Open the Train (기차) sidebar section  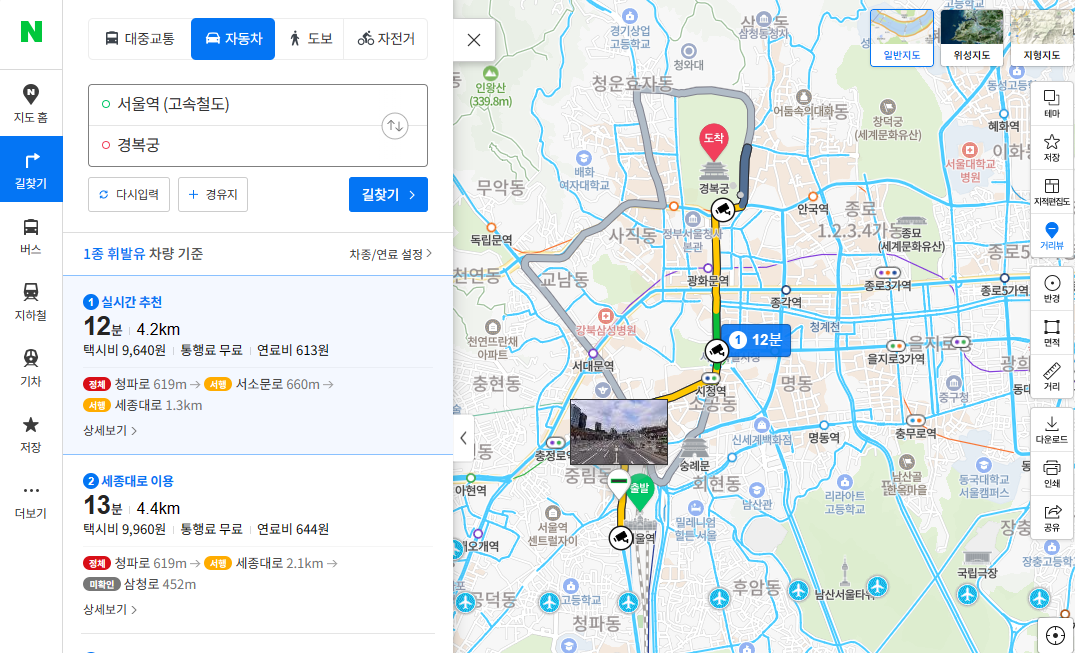click(x=31, y=368)
